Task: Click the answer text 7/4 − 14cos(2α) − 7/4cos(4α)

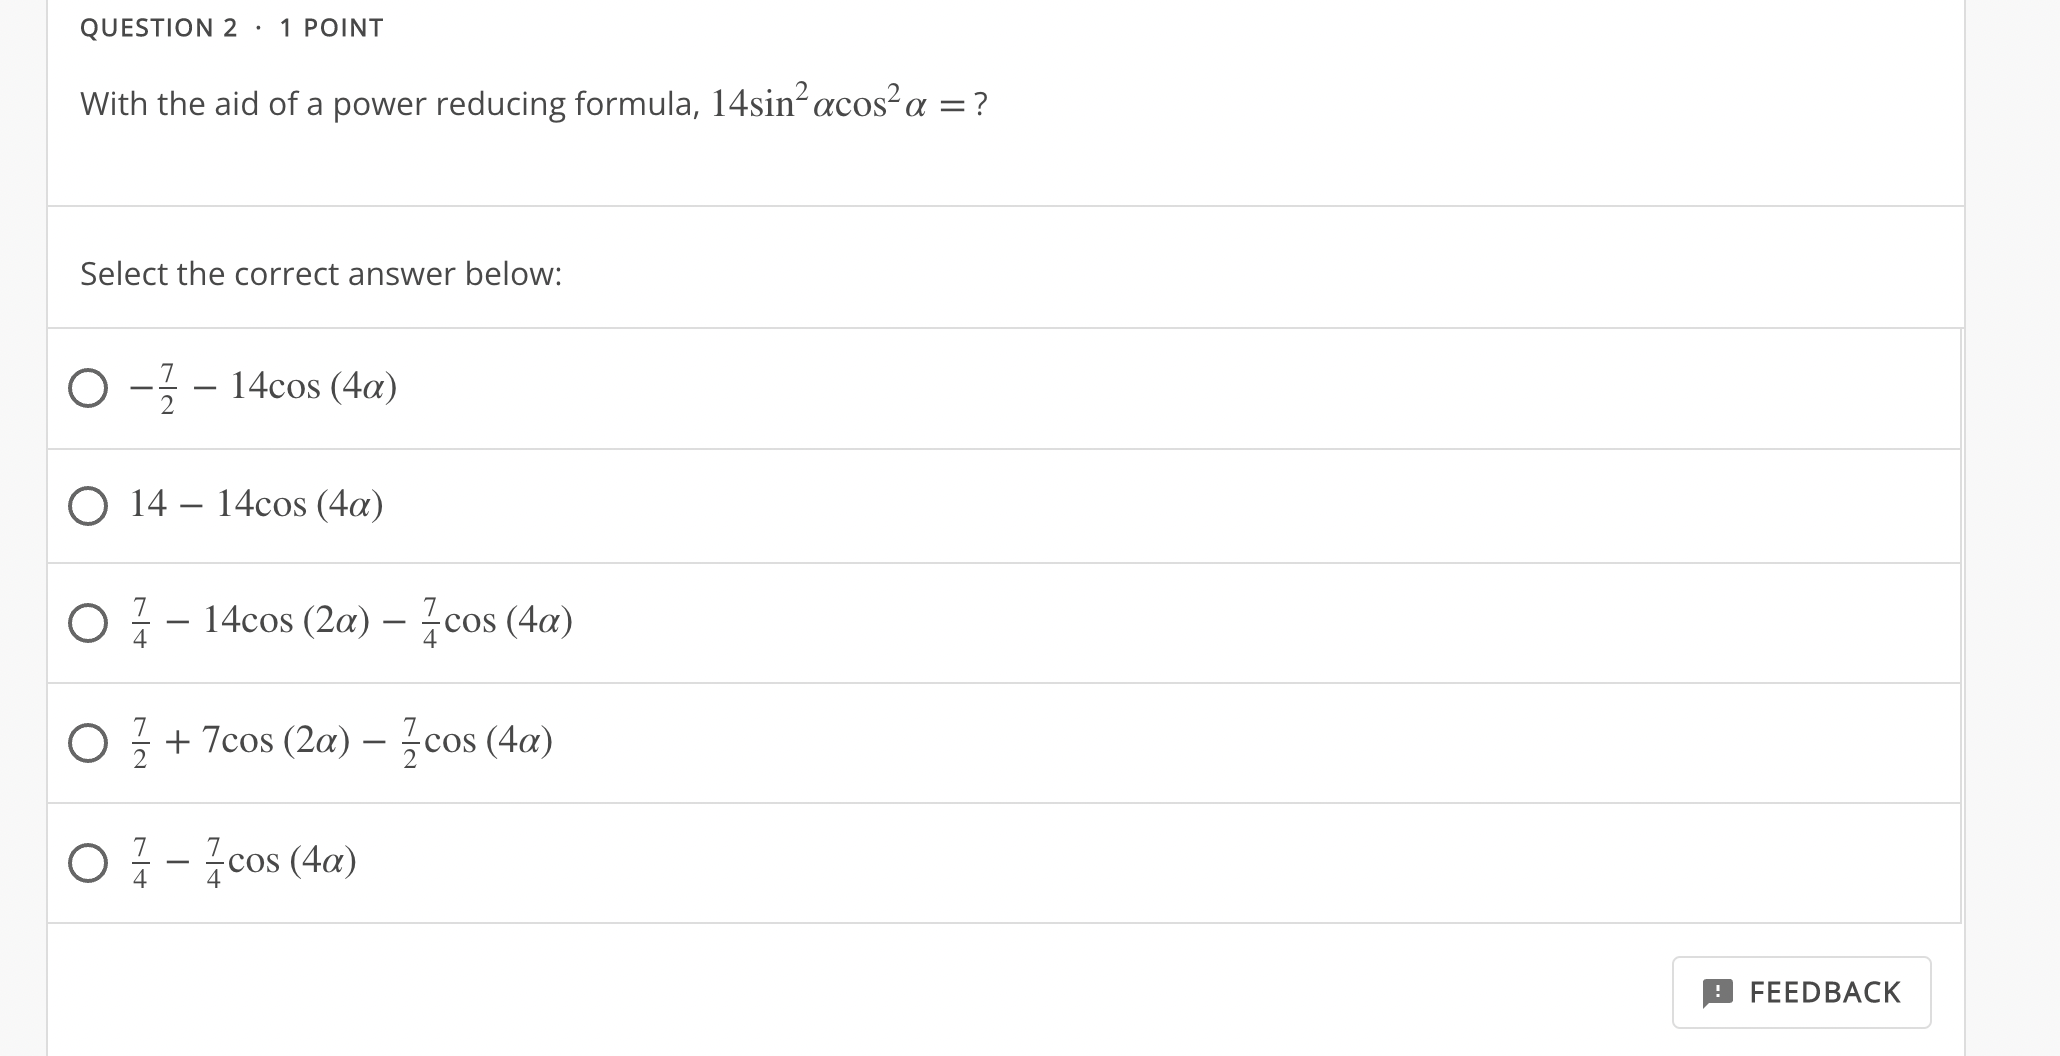Action: [x=351, y=622]
